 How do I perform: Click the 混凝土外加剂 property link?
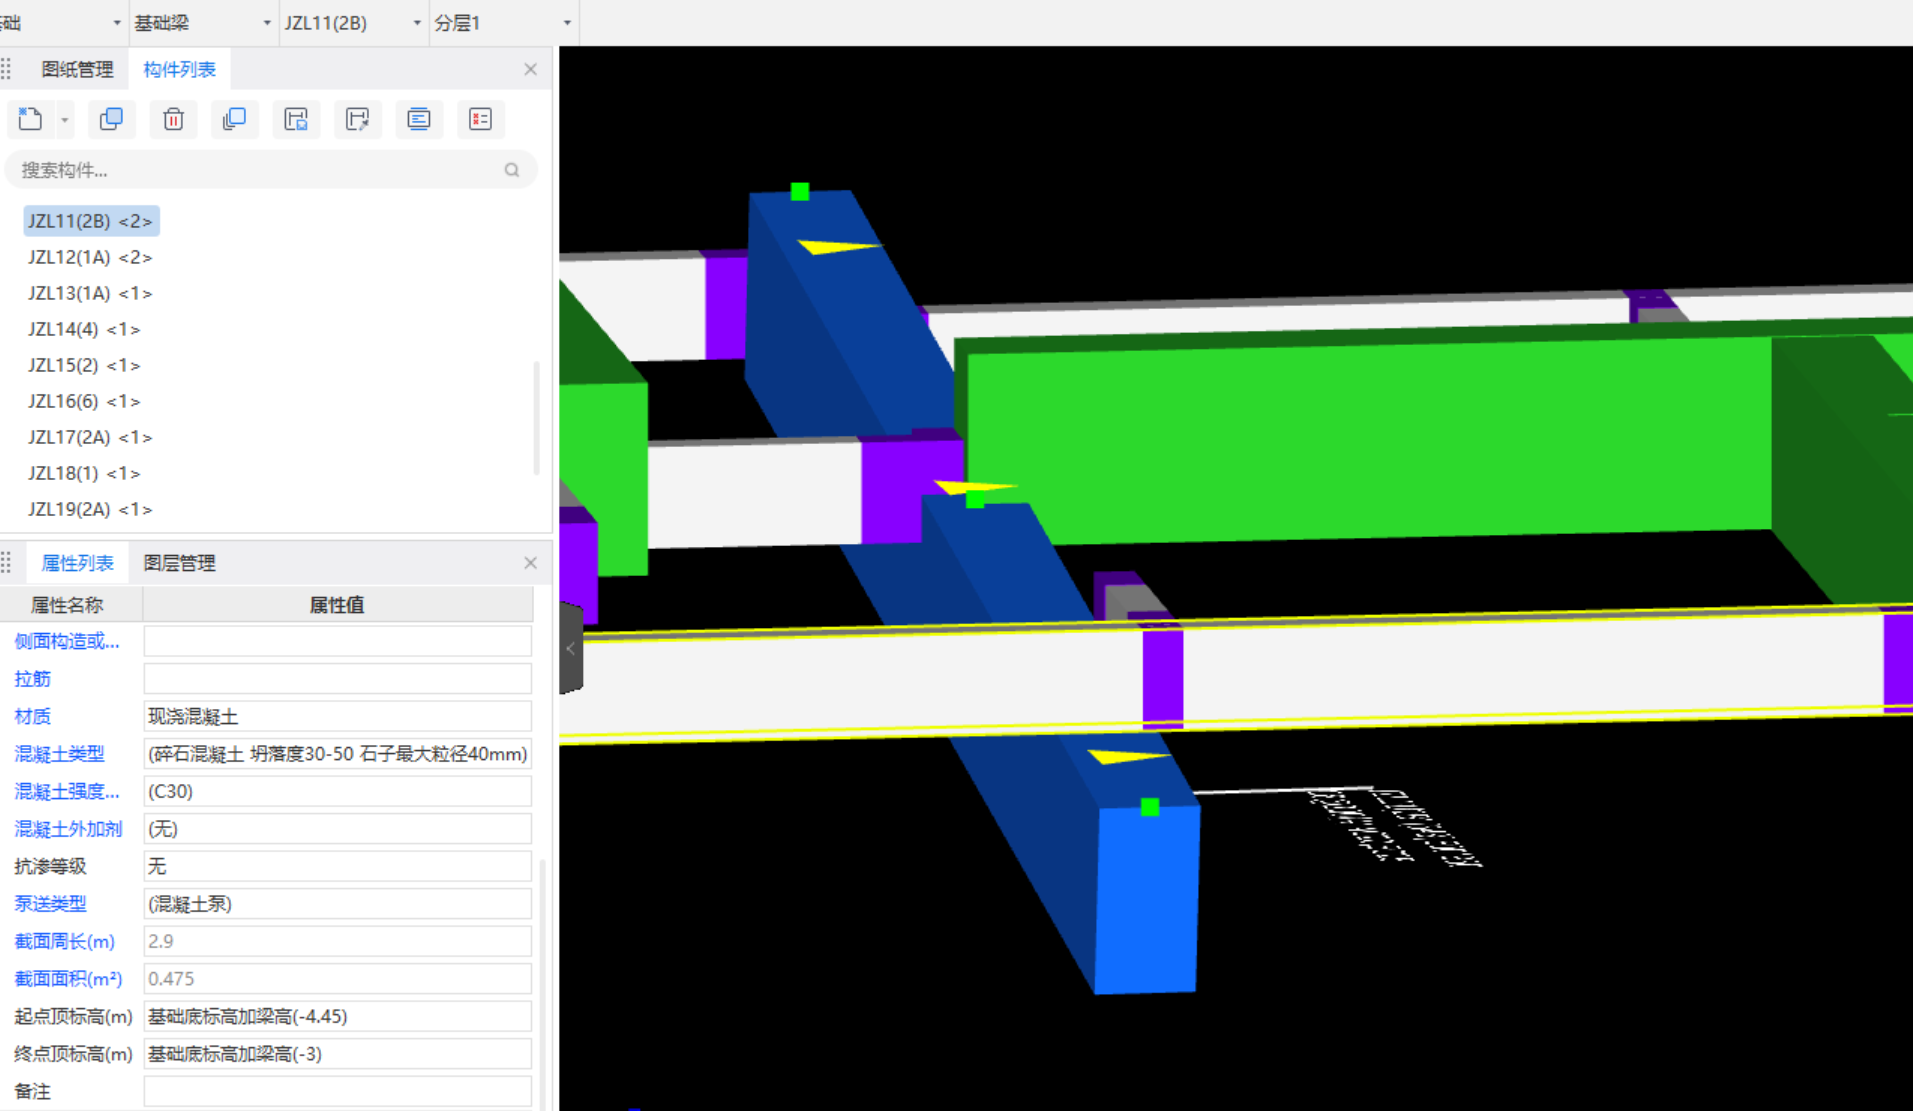tap(68, 829)
